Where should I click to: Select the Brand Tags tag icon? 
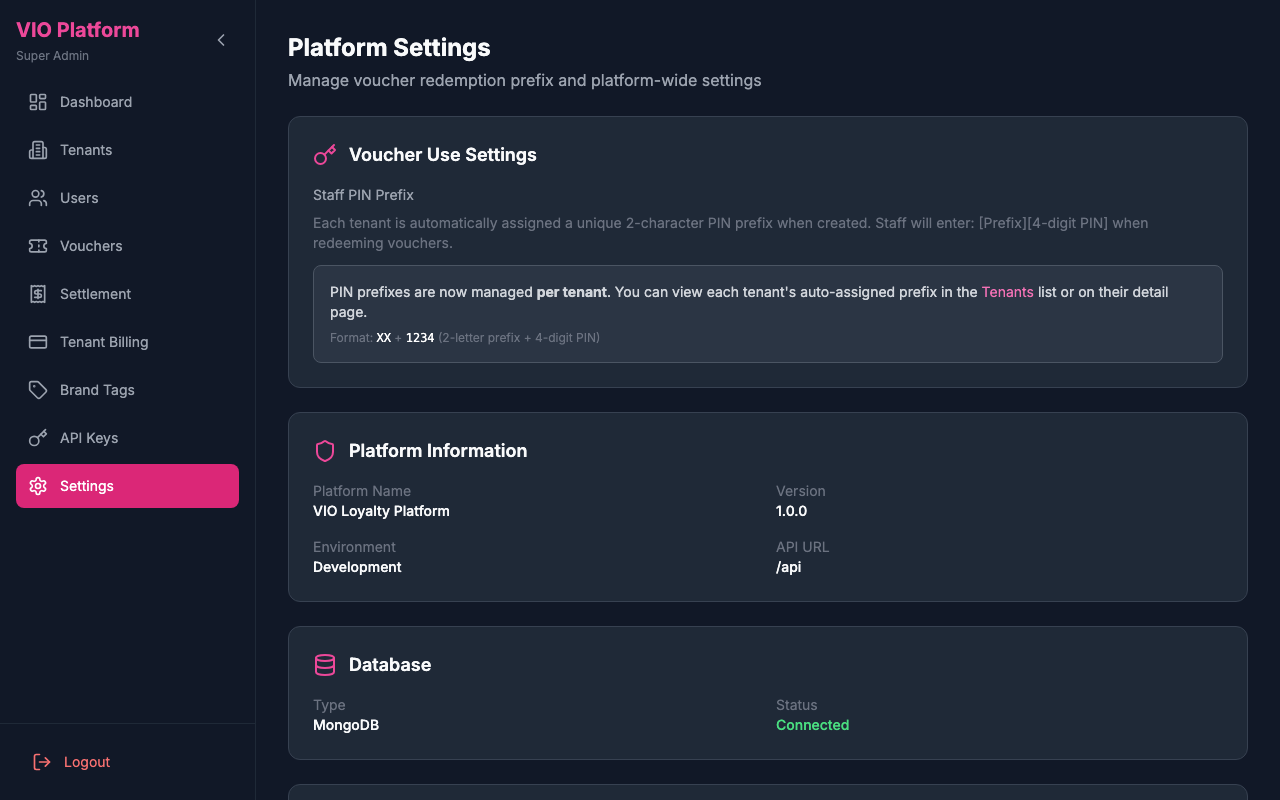pos(38,389)
